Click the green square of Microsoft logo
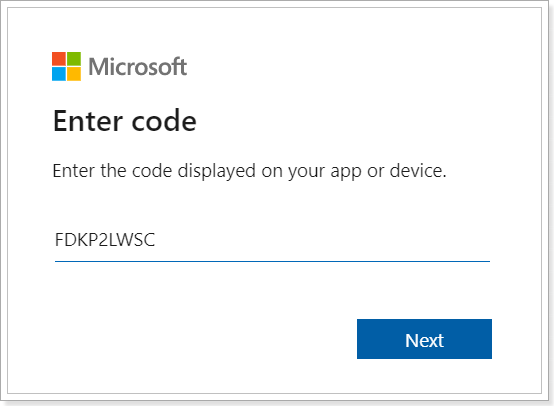The image size is (554, 406). pos(74,59)
